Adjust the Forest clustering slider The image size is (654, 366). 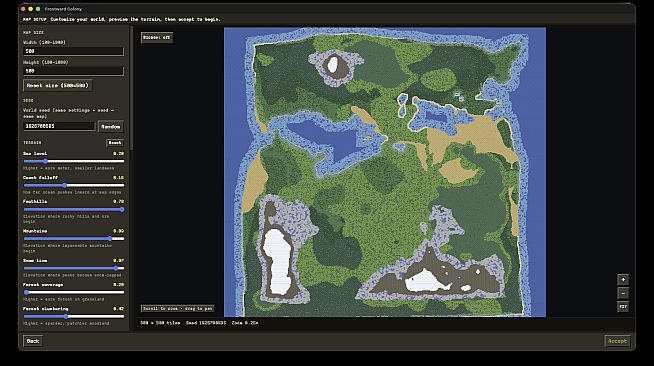73,316
